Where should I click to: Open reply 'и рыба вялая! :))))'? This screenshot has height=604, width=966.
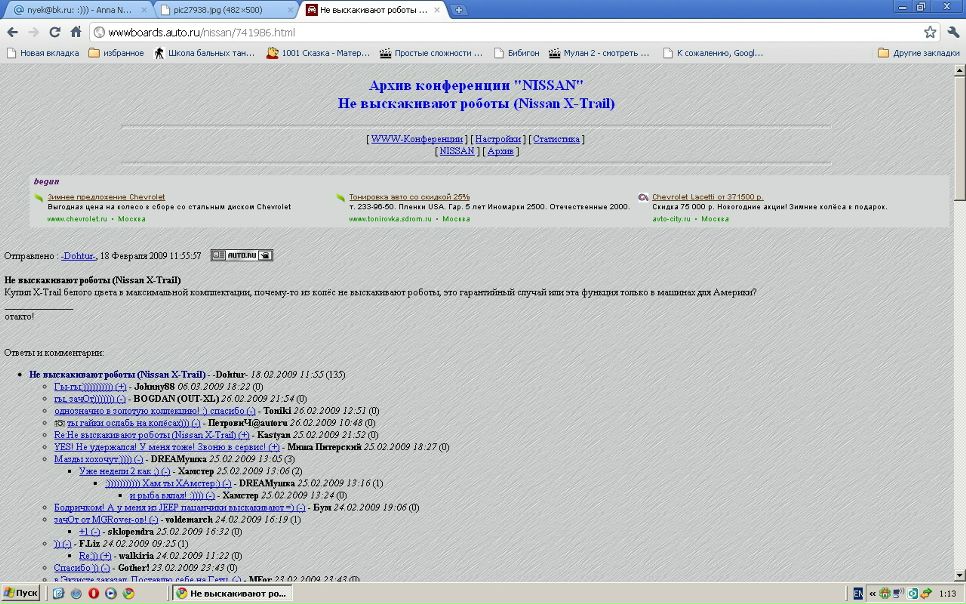[x=172, y=496]
